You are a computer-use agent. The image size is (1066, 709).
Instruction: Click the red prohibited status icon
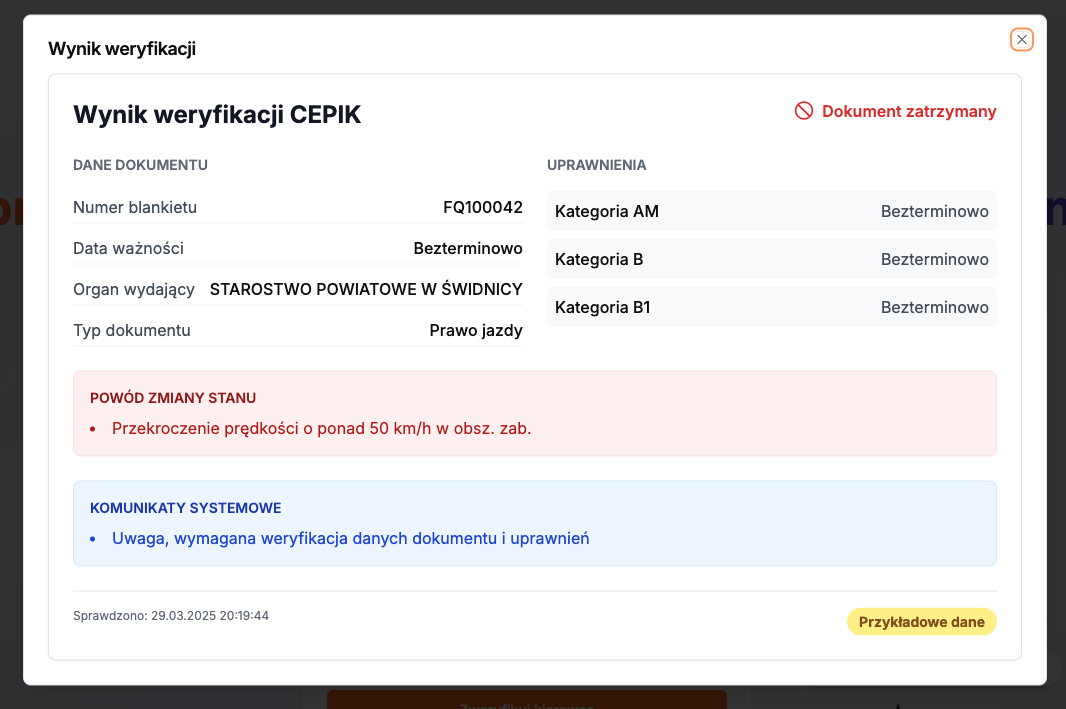(x=804, y=111)
